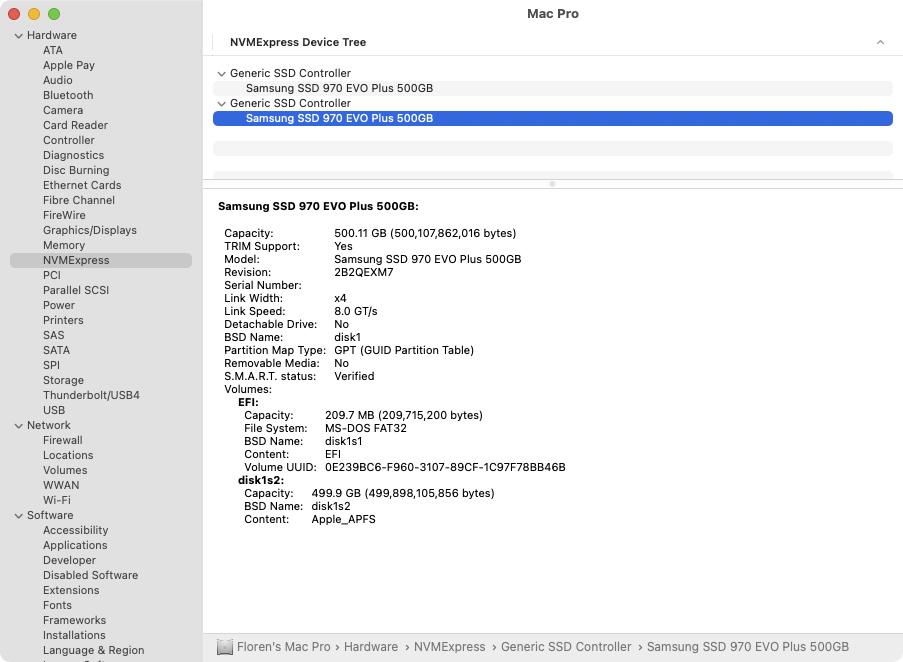
Task: Open Wi-Fi under Network
Action: coord(57,500)
